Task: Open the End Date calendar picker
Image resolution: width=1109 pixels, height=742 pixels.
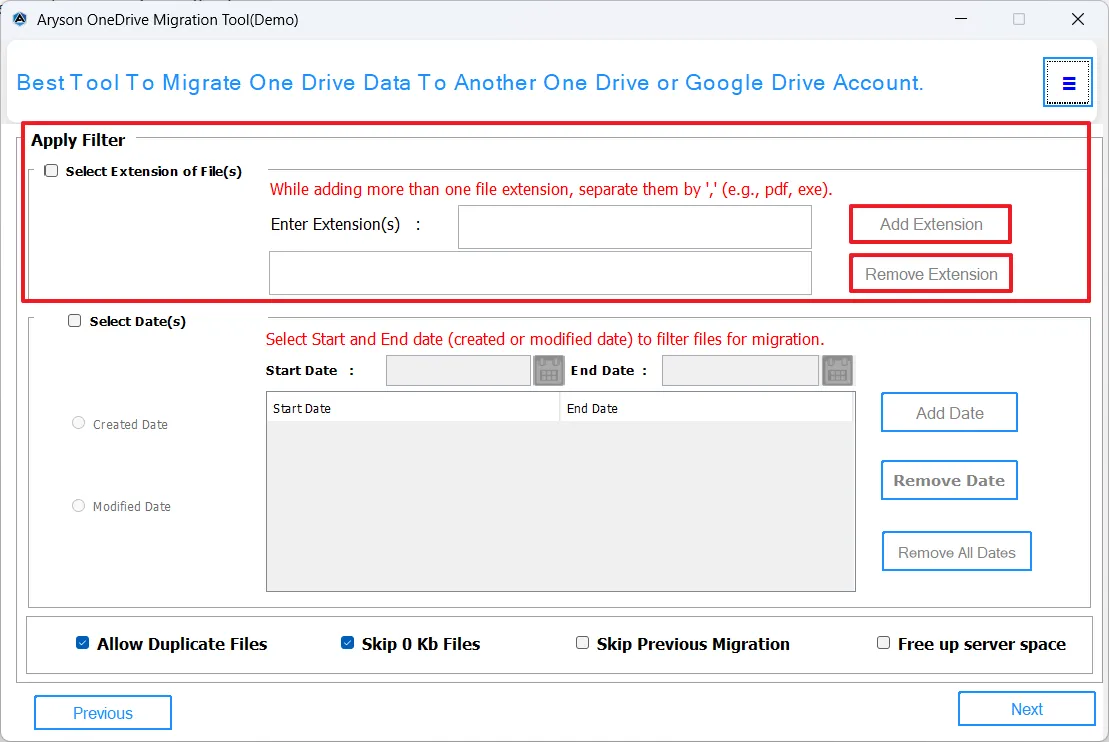Action: click(837, 371)
